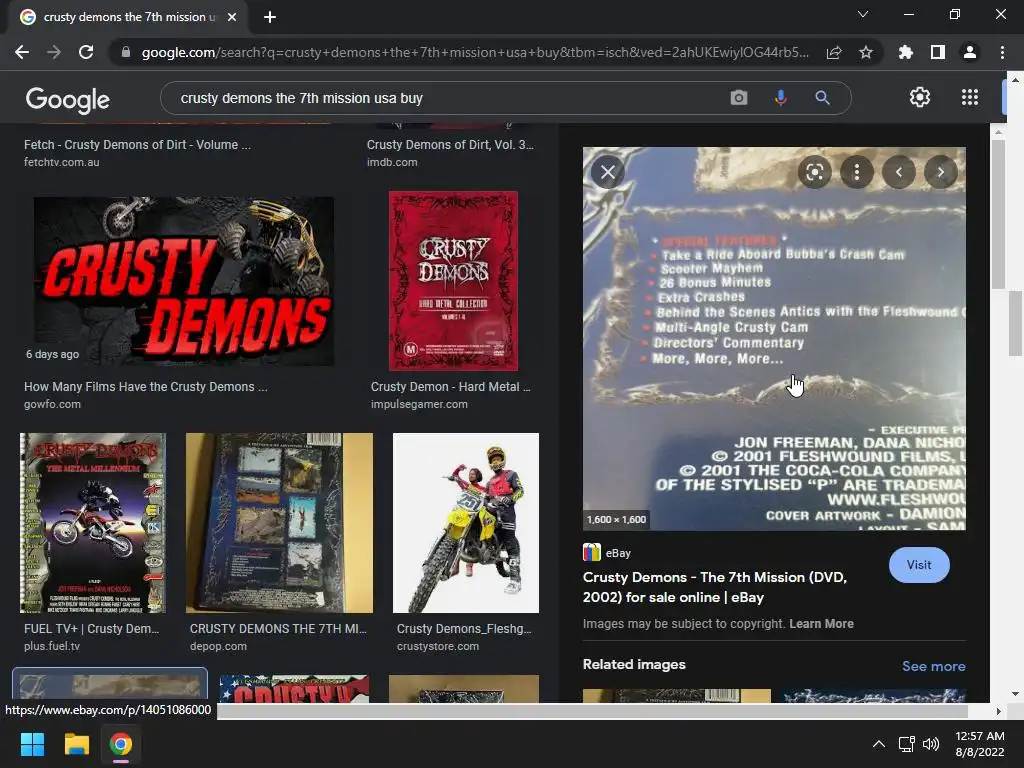Viewport: 1024px width, 768px height.
Task: Reload the current page
Action: (x=86, y=52)
